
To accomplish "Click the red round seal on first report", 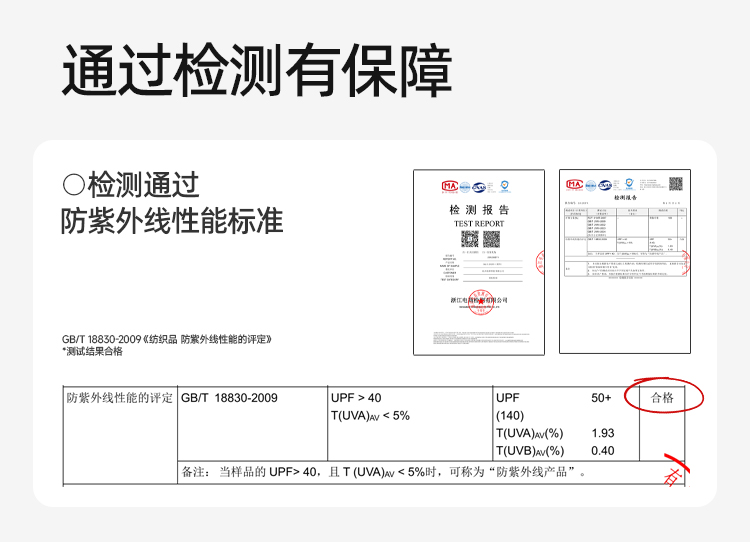I will point(479,302).
